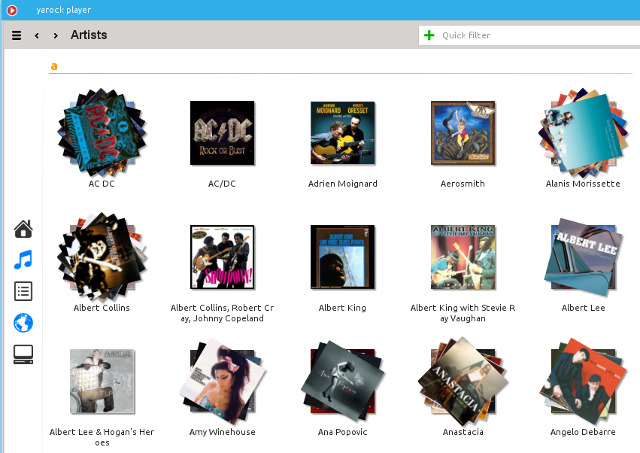Go forward with the right arrow
Image resolution: width=640 pixels, height=453 pixels.
pos(56,36)
